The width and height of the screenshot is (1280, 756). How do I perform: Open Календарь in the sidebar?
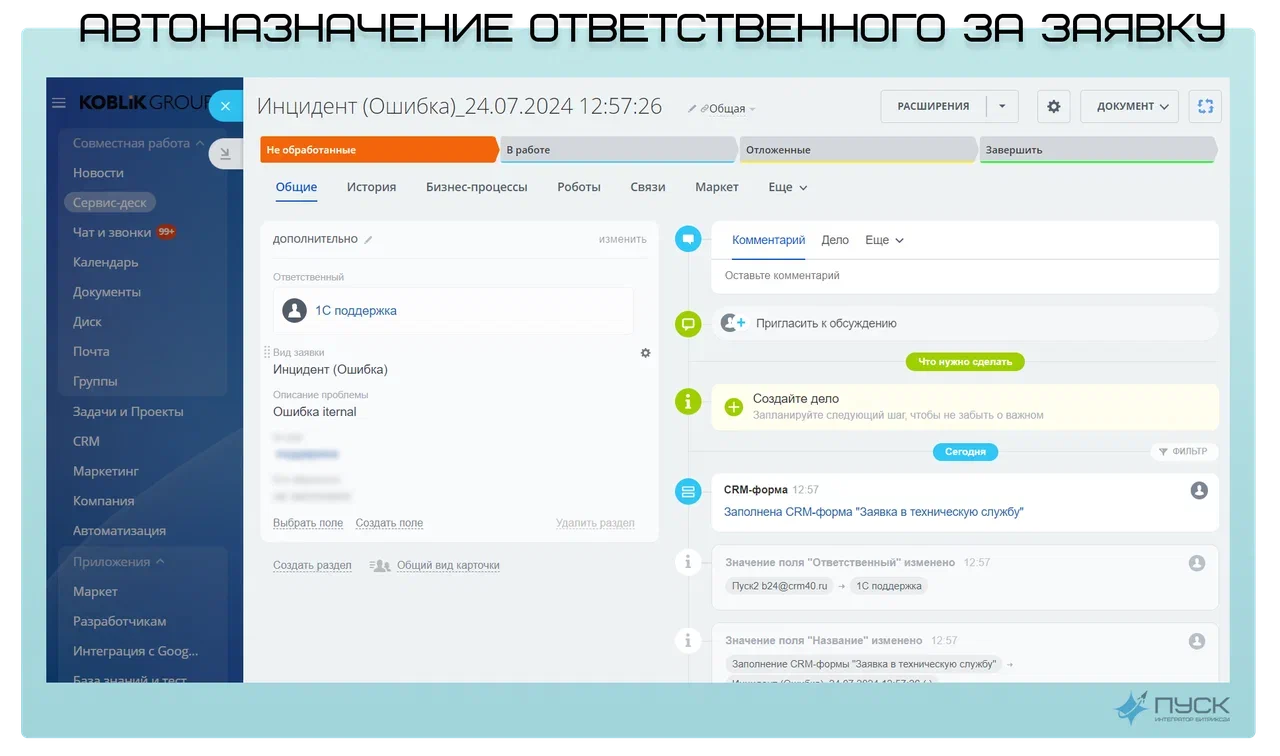click(106, 262)
